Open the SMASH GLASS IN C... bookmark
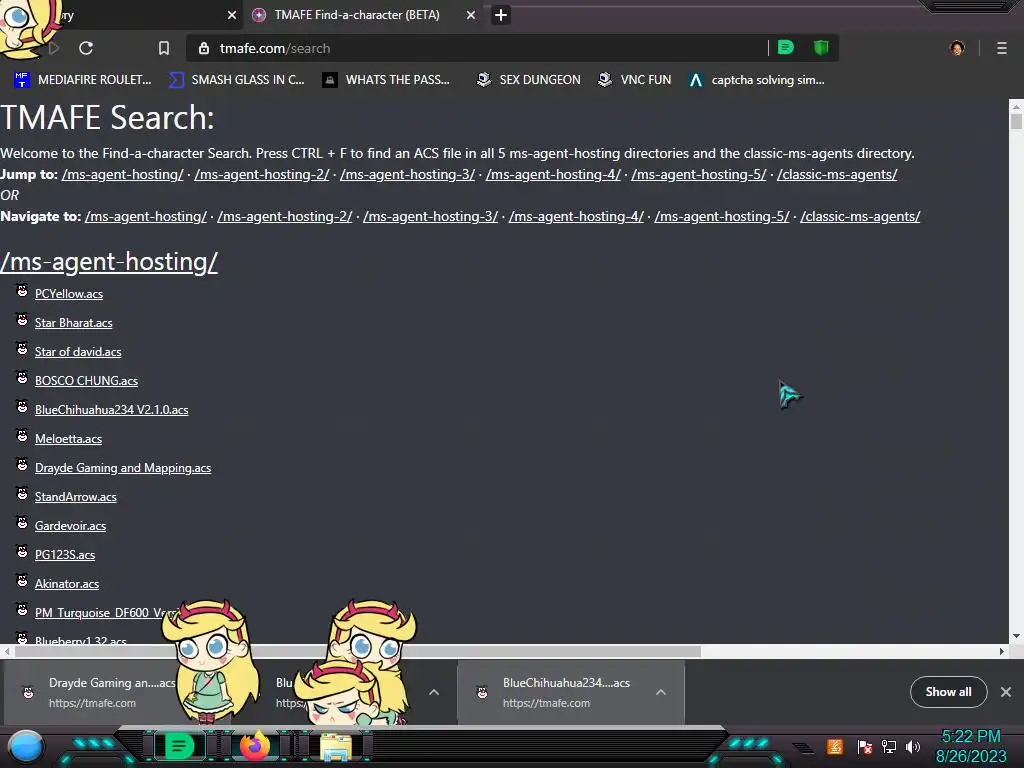The height and width of the screenshot is (768, 1024). click(x=237, y=80)
